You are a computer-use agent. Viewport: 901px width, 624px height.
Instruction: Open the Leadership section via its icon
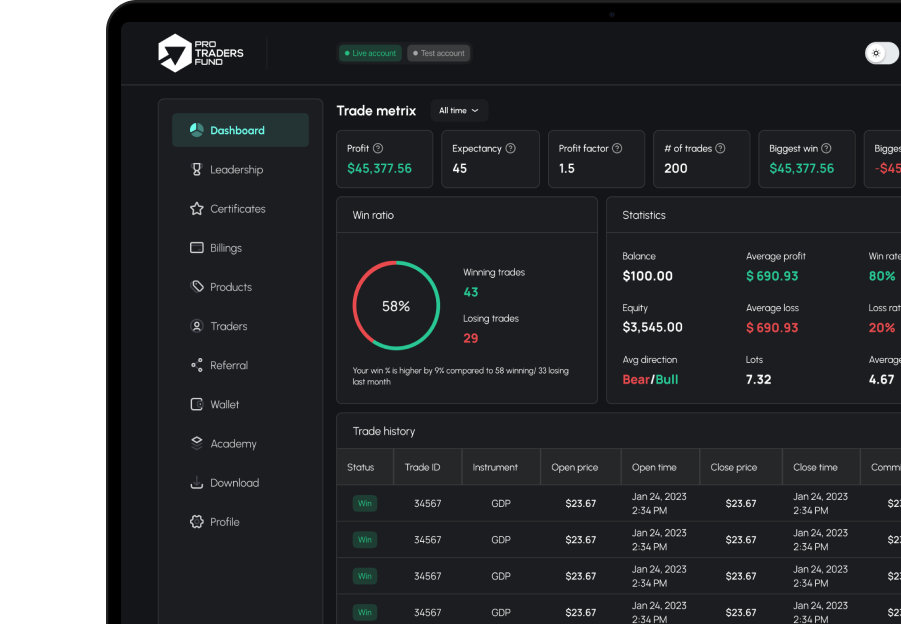pyautogui.click(x=196, y=169)
